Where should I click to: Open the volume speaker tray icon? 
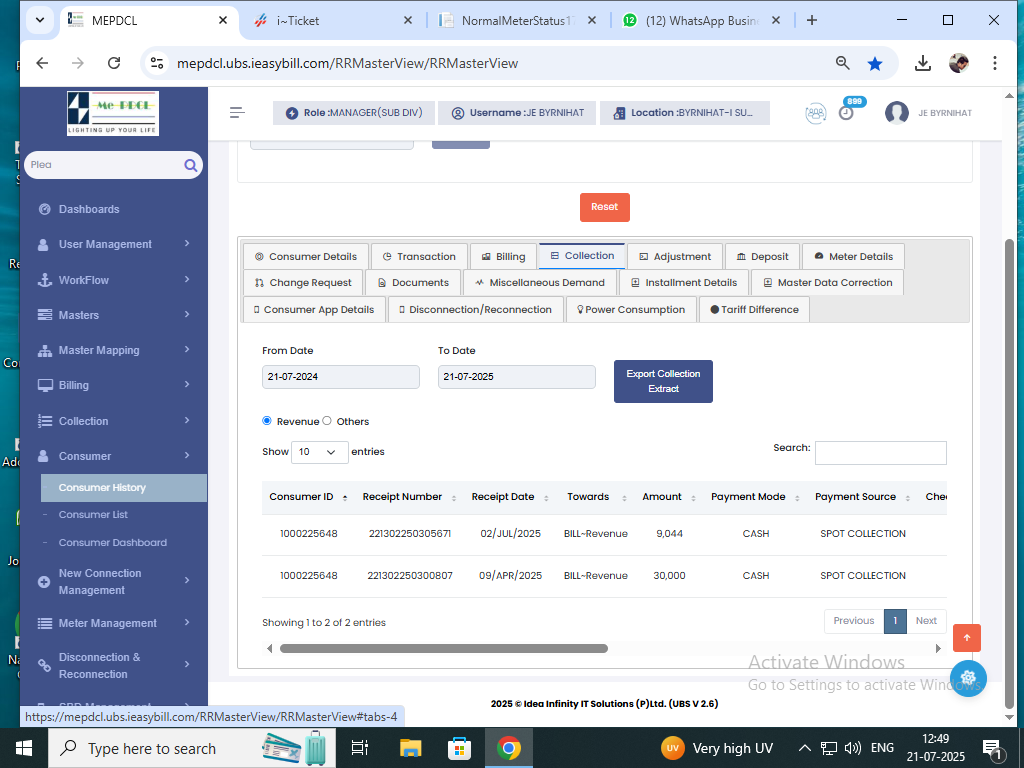[852, 748]
